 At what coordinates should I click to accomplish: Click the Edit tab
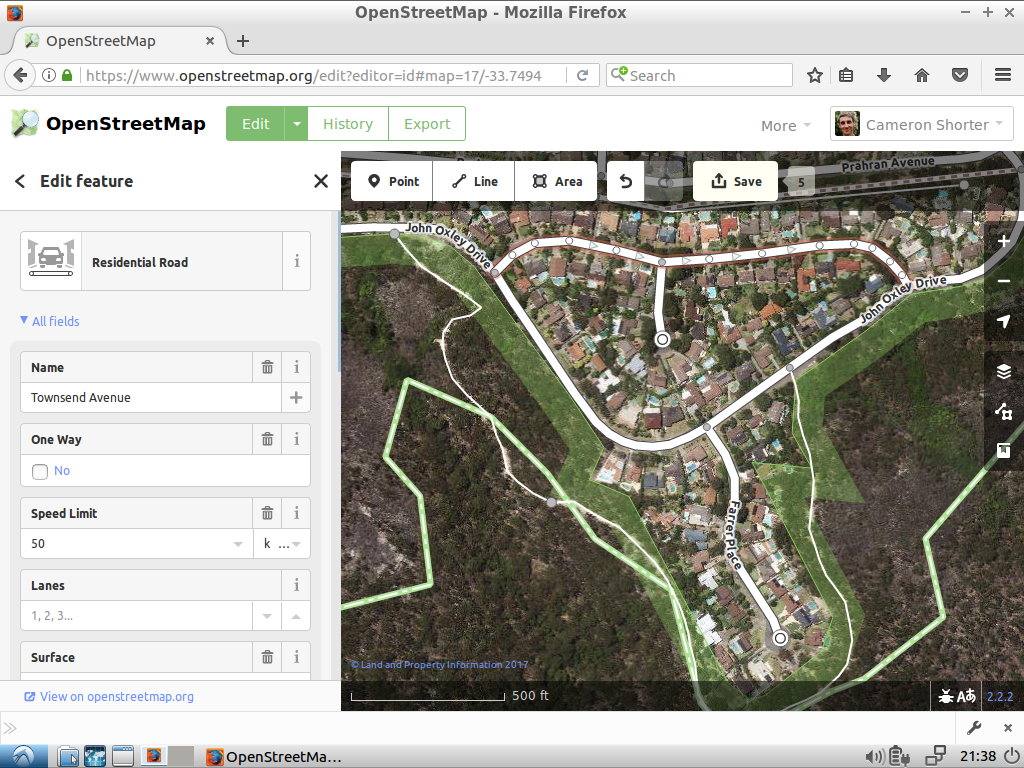point(255,123)
